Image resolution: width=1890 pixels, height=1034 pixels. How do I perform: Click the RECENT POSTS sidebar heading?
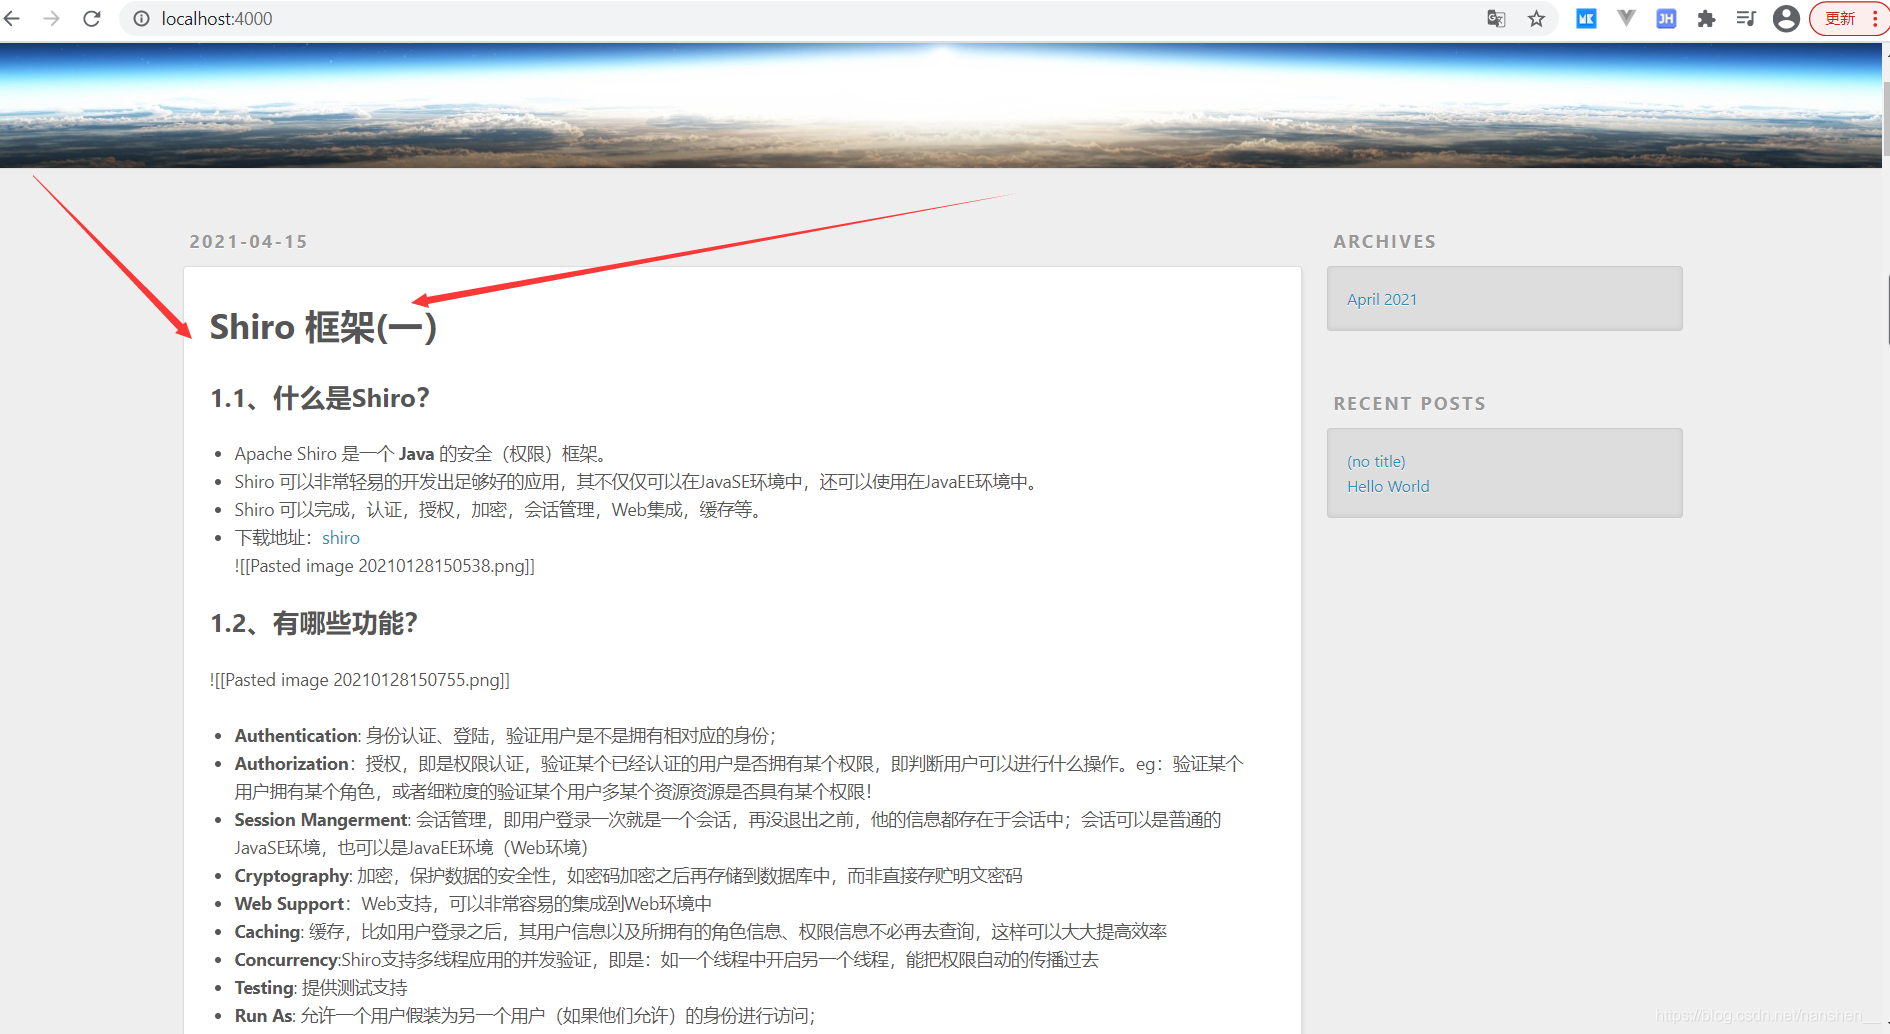pos(1409,404)
